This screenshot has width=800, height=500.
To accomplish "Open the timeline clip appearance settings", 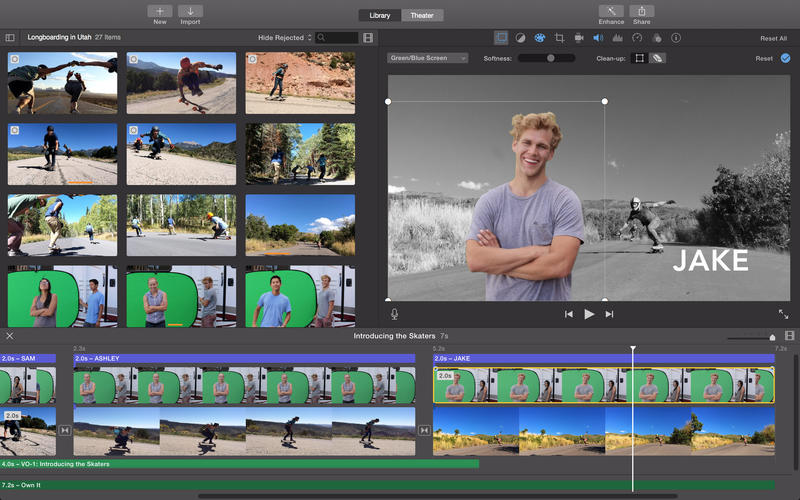I will click(789, 336).
